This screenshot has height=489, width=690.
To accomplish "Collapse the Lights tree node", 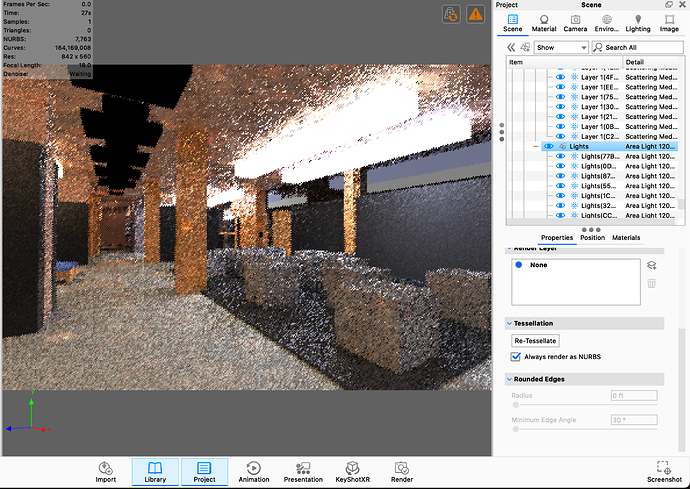I will tap(536, 147).
